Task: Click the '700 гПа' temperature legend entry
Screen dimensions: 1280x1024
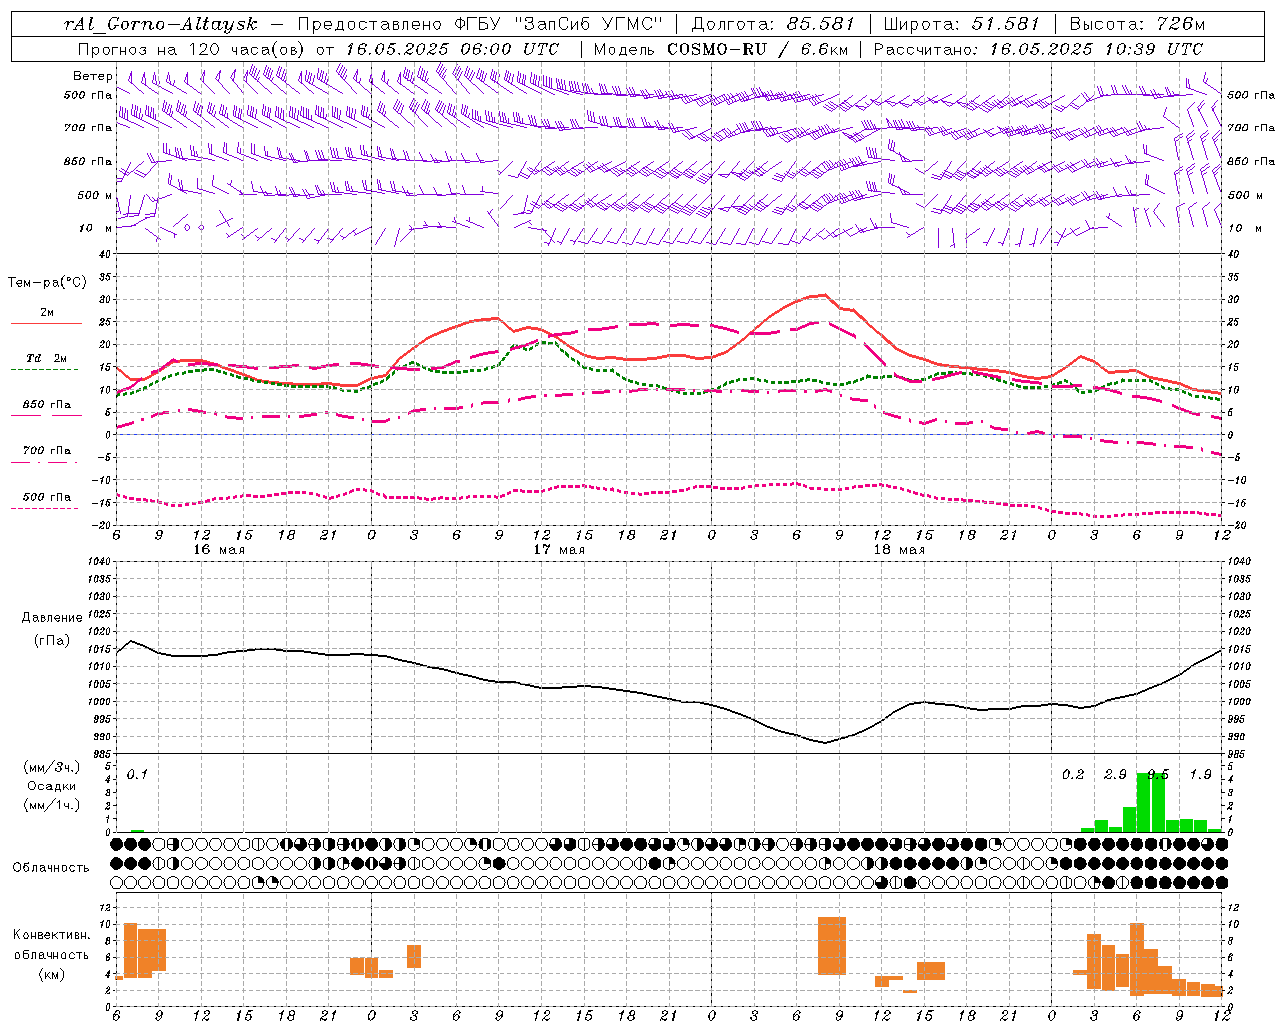Action: (x=47, y=451)
